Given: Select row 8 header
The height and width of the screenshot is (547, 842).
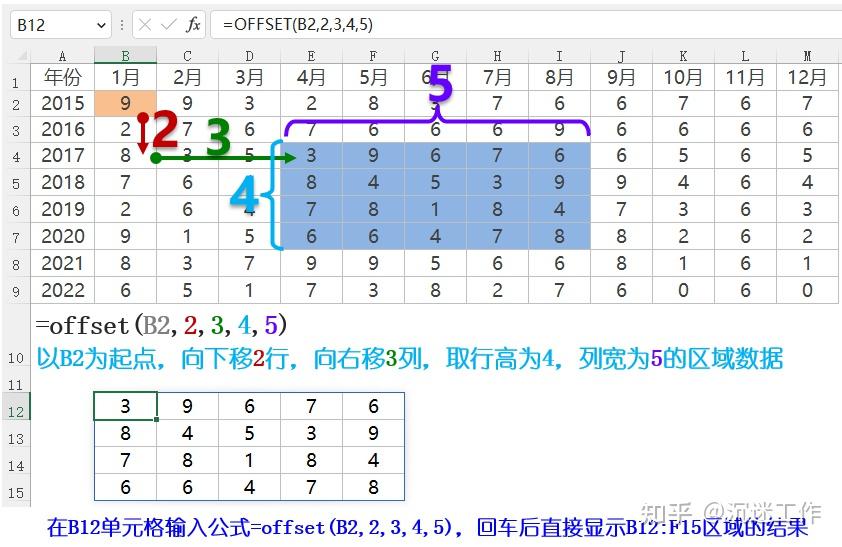Looking at the screenshot, I should [16, 264].
